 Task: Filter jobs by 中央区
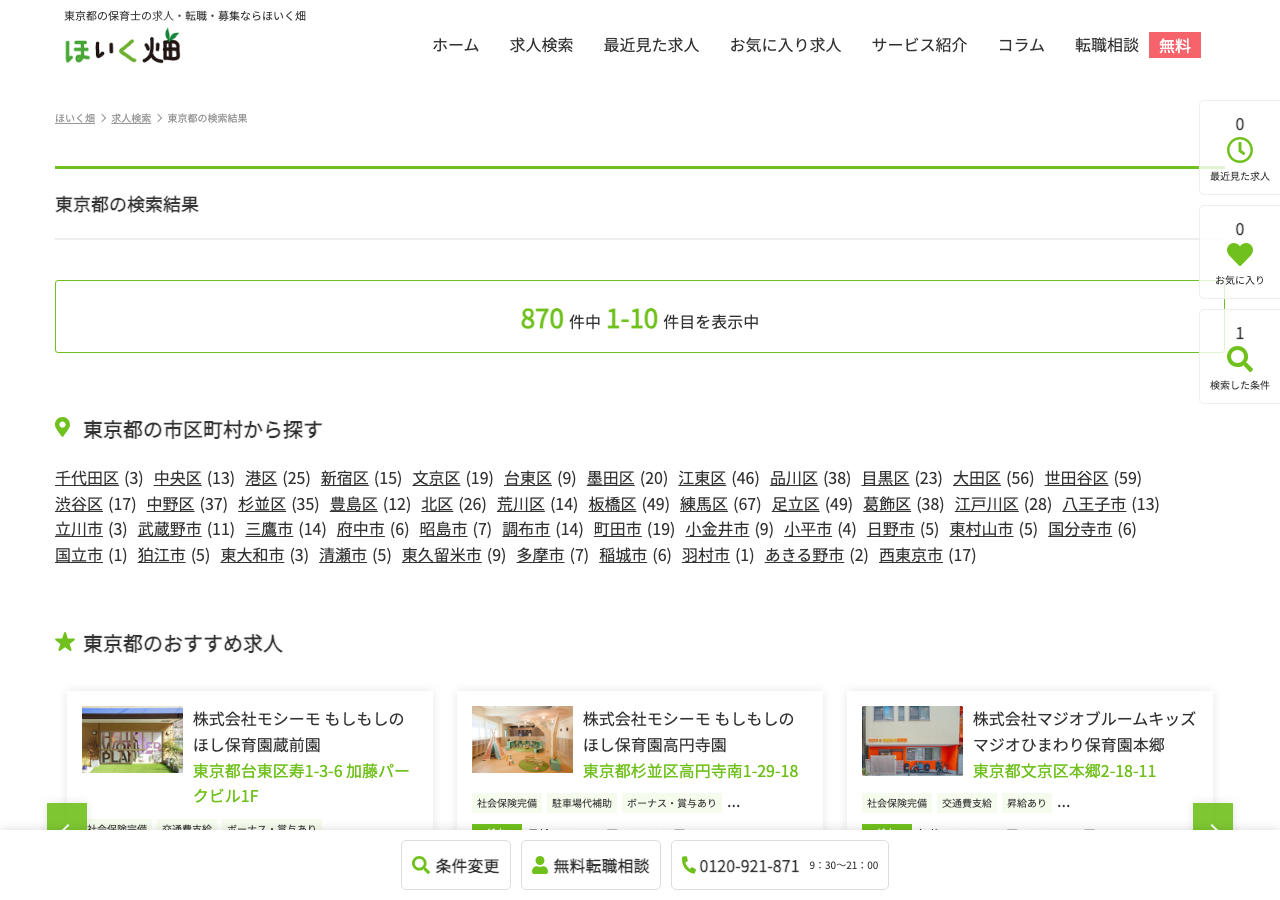[178, 478]
